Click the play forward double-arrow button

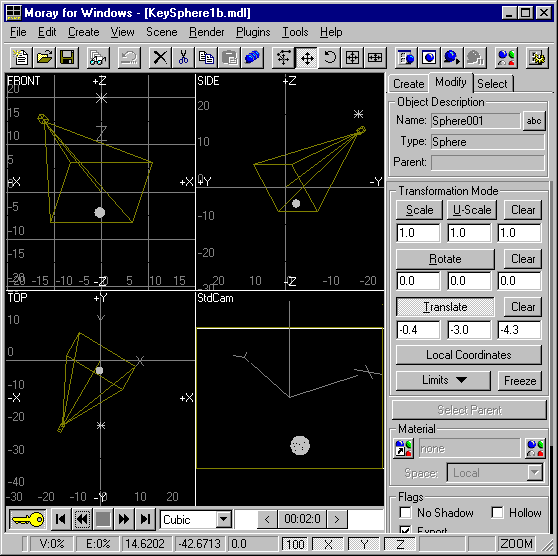click(x=124, y=519)
